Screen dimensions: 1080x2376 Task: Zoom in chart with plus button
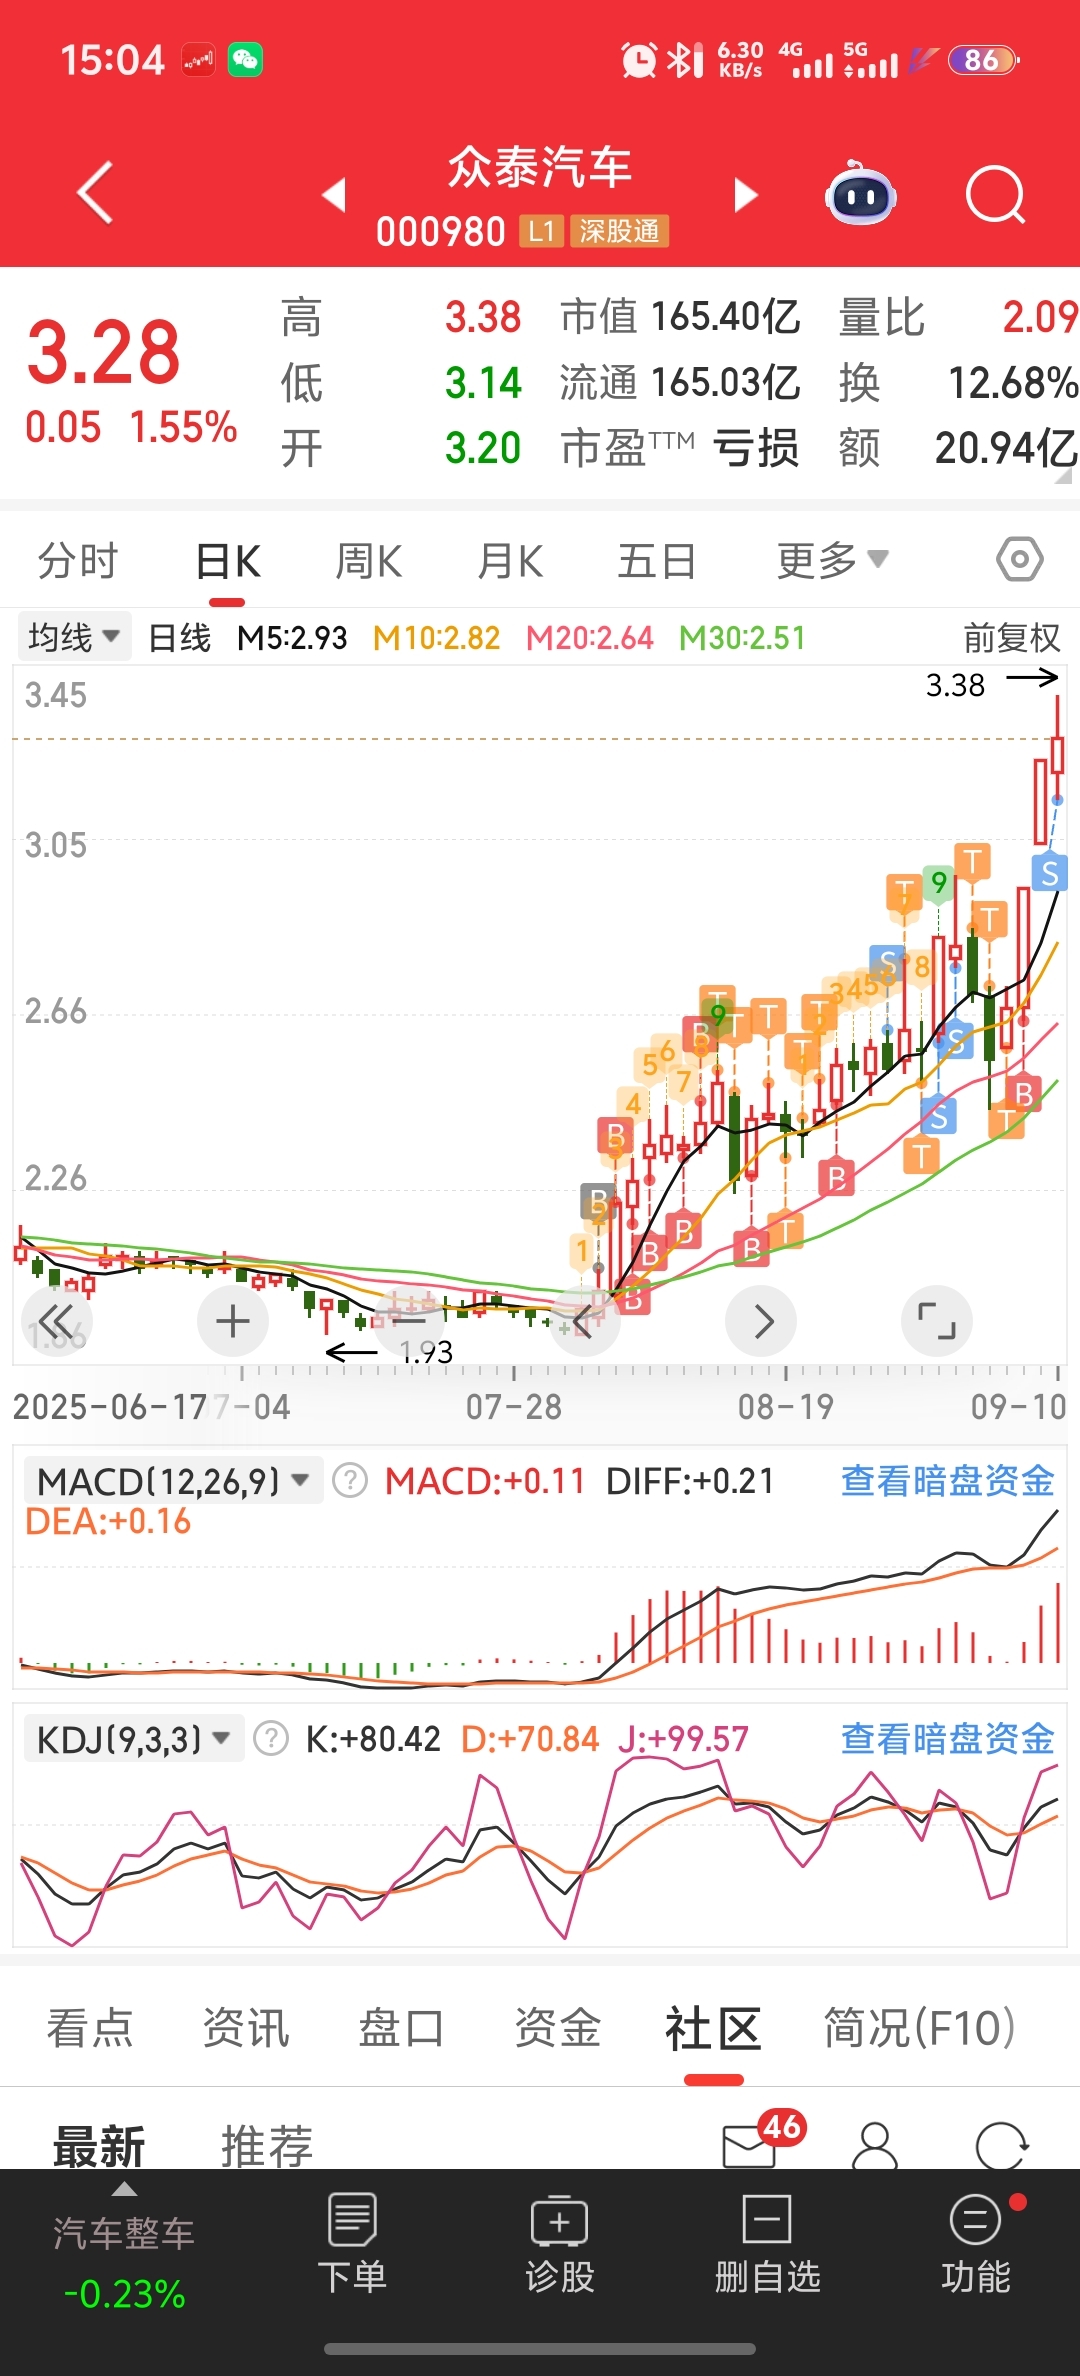pyautogui.click(x=233, y=1321)
